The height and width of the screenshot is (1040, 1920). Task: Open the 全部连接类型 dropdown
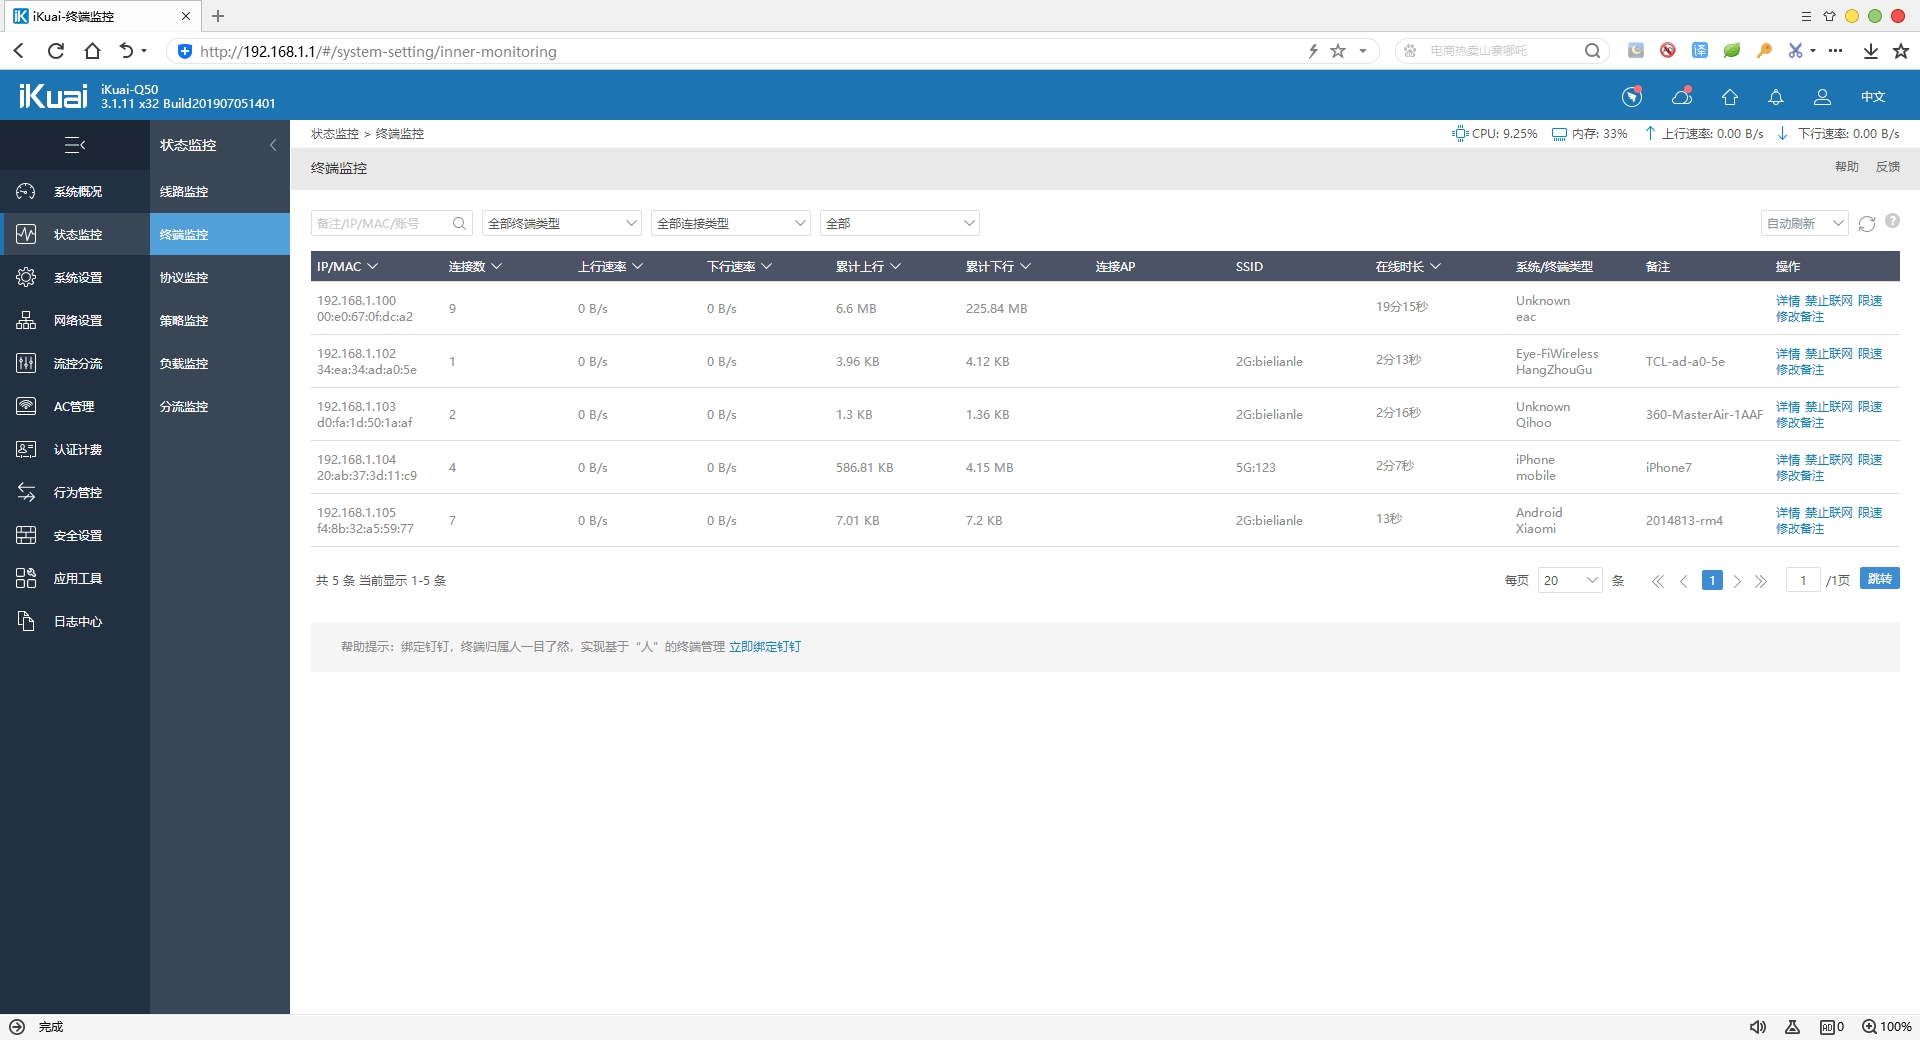point(730,223)
